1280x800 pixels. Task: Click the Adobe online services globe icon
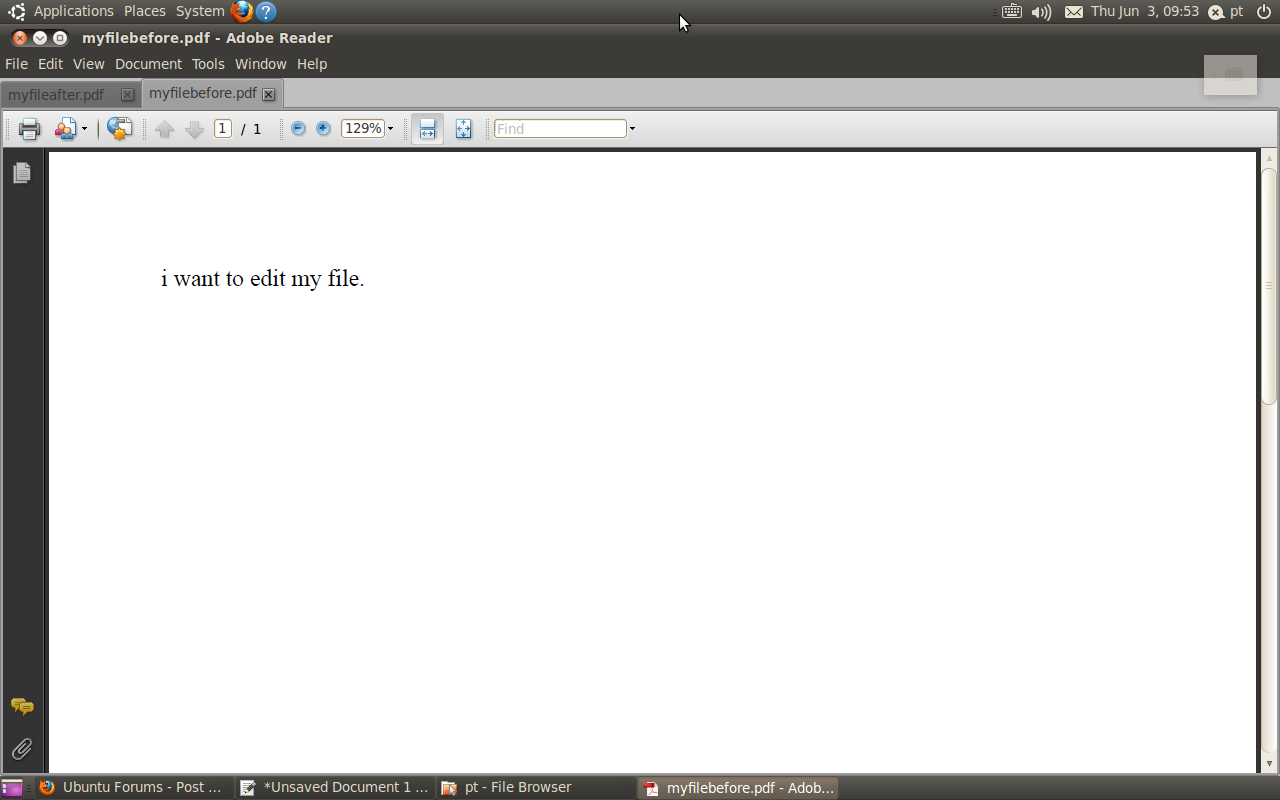click(x=120, y=128)
